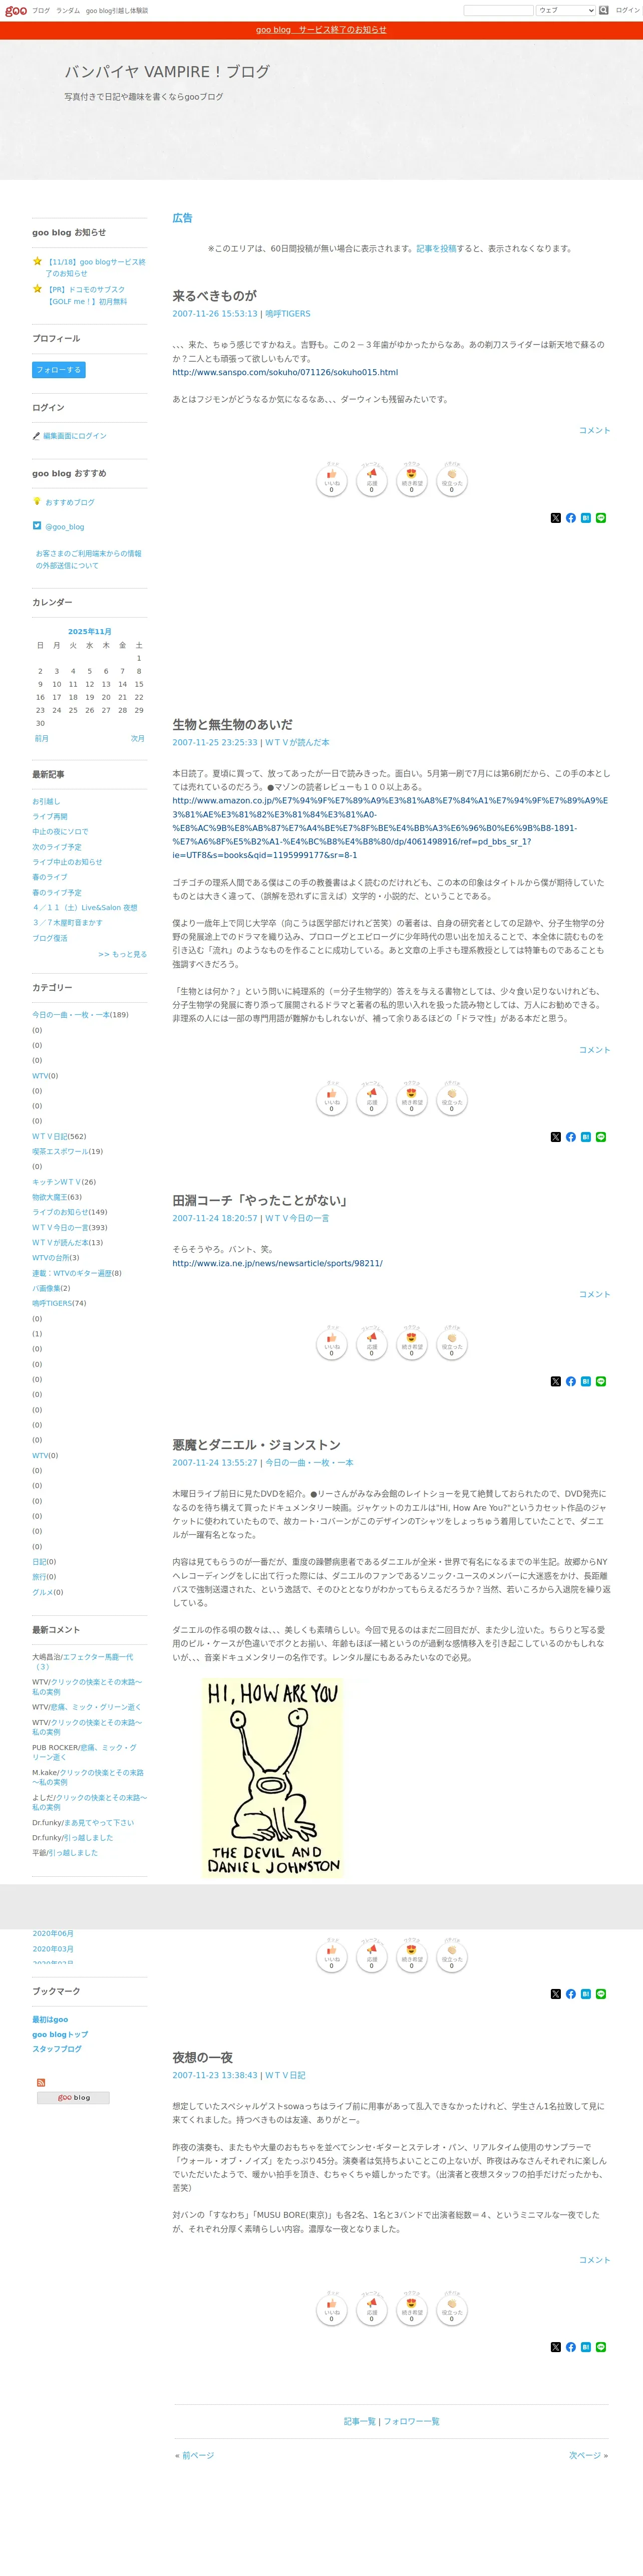Open the ランダム item in top bar
The height and width of the screenshot is (2576, 643).
[68, 11]
